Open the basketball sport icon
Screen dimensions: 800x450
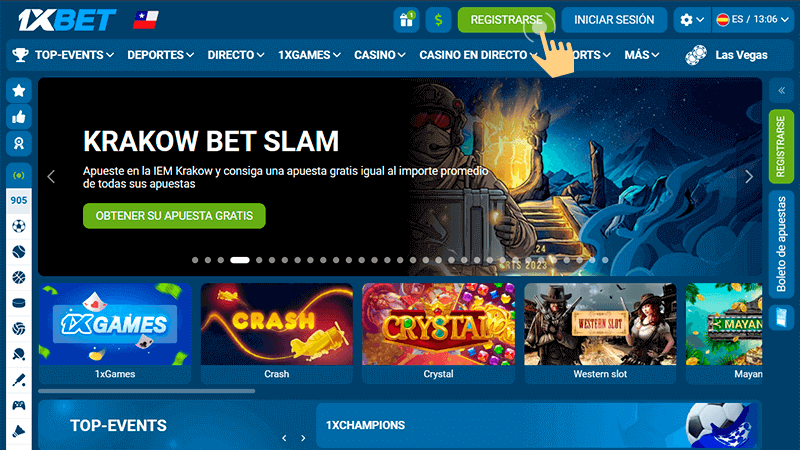[x=19, y=277]
